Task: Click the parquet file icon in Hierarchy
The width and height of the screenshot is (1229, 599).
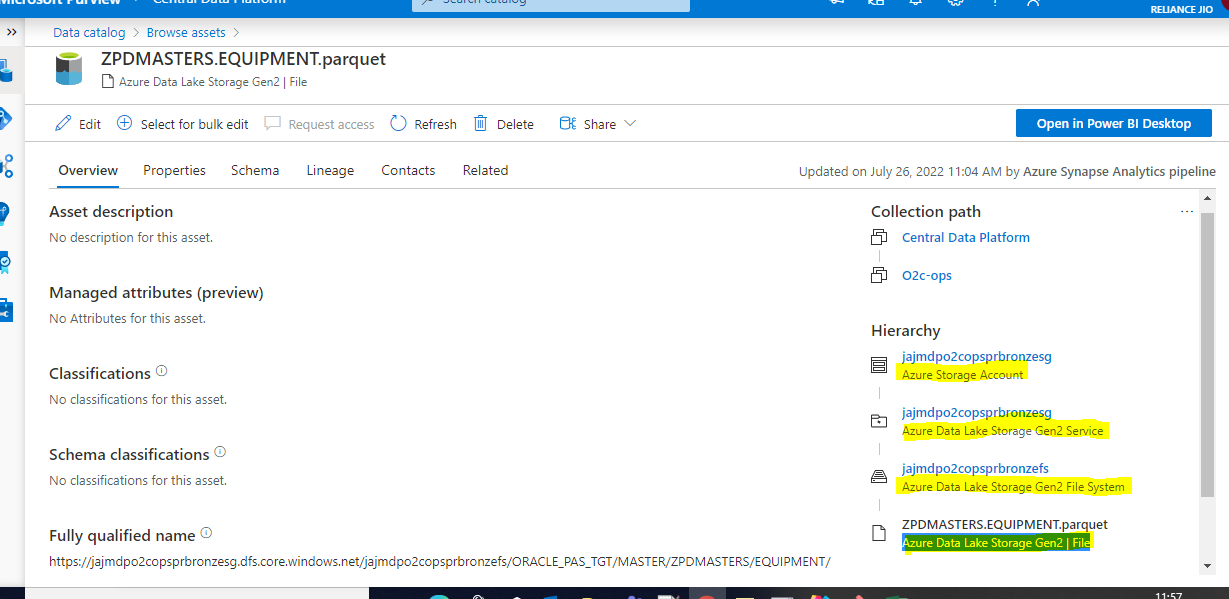Action: 879,534
